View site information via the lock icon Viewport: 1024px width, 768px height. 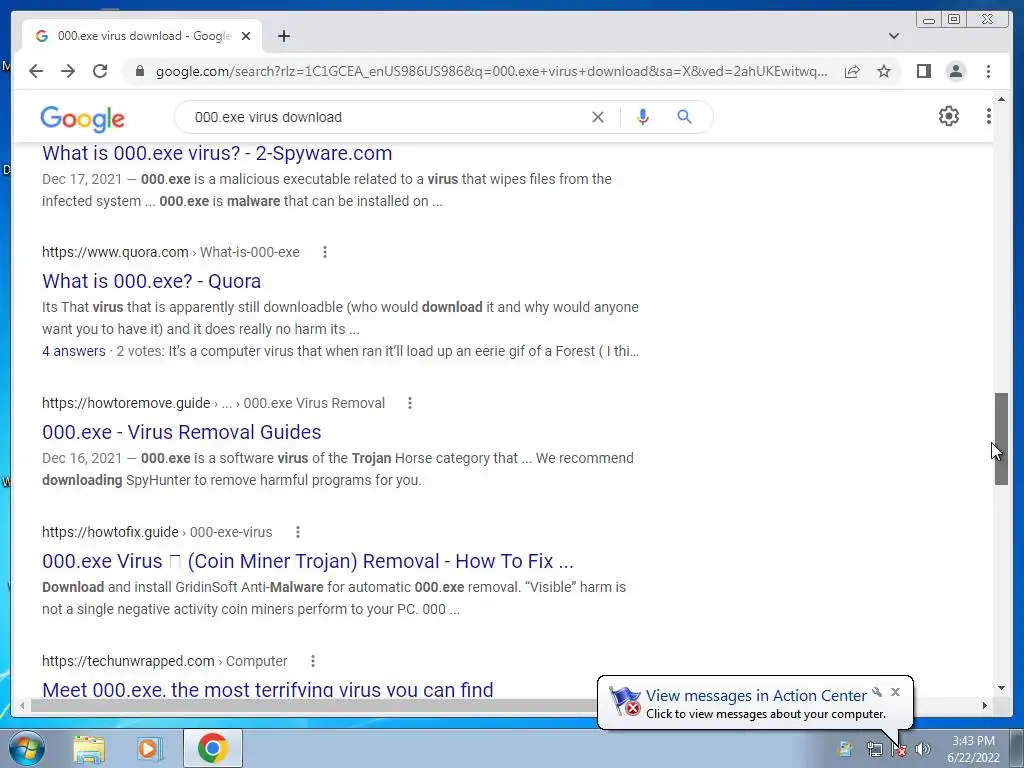(x=139, y=71)
